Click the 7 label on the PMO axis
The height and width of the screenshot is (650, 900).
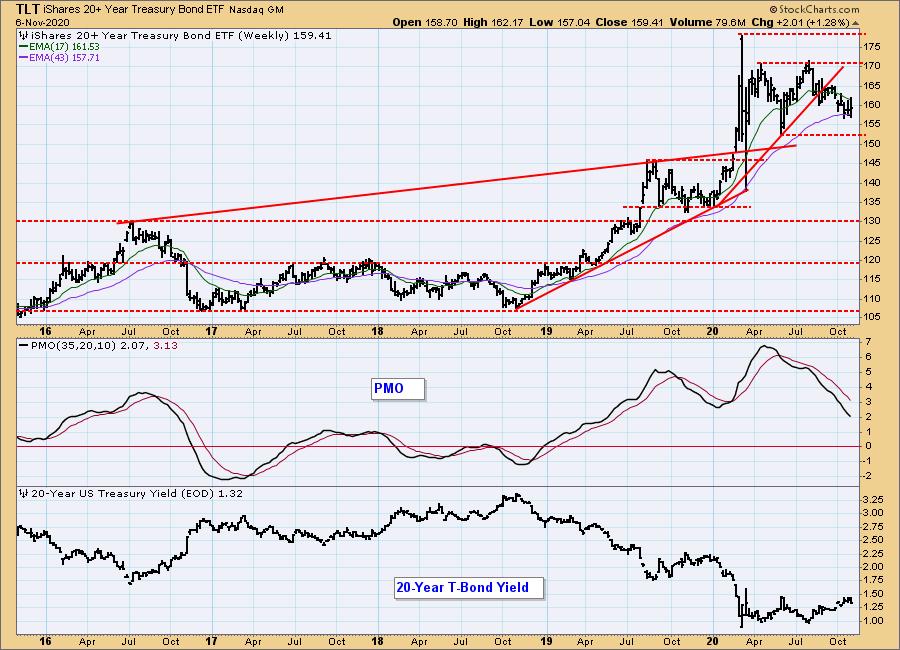[868, 342]
